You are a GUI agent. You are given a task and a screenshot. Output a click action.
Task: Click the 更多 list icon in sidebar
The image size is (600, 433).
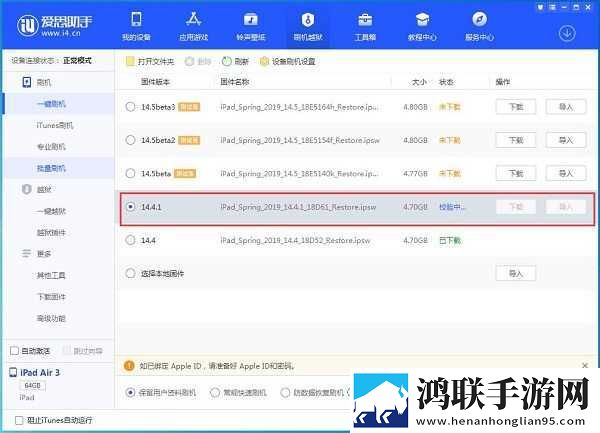click(26, 253)
